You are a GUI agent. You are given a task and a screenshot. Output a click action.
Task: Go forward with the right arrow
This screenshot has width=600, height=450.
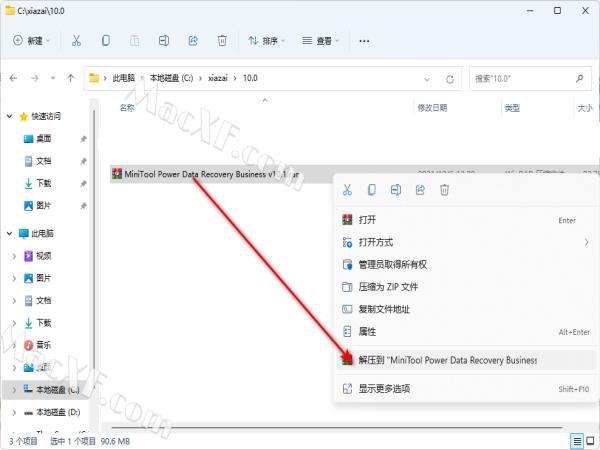tap(35, 78)
